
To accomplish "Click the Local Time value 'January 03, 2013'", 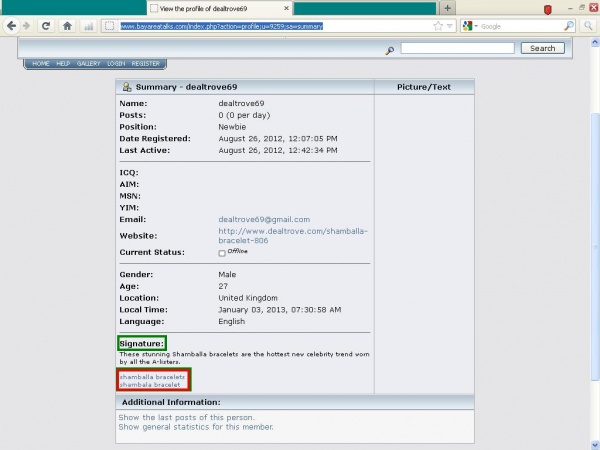I will click(x=253, y=310).
